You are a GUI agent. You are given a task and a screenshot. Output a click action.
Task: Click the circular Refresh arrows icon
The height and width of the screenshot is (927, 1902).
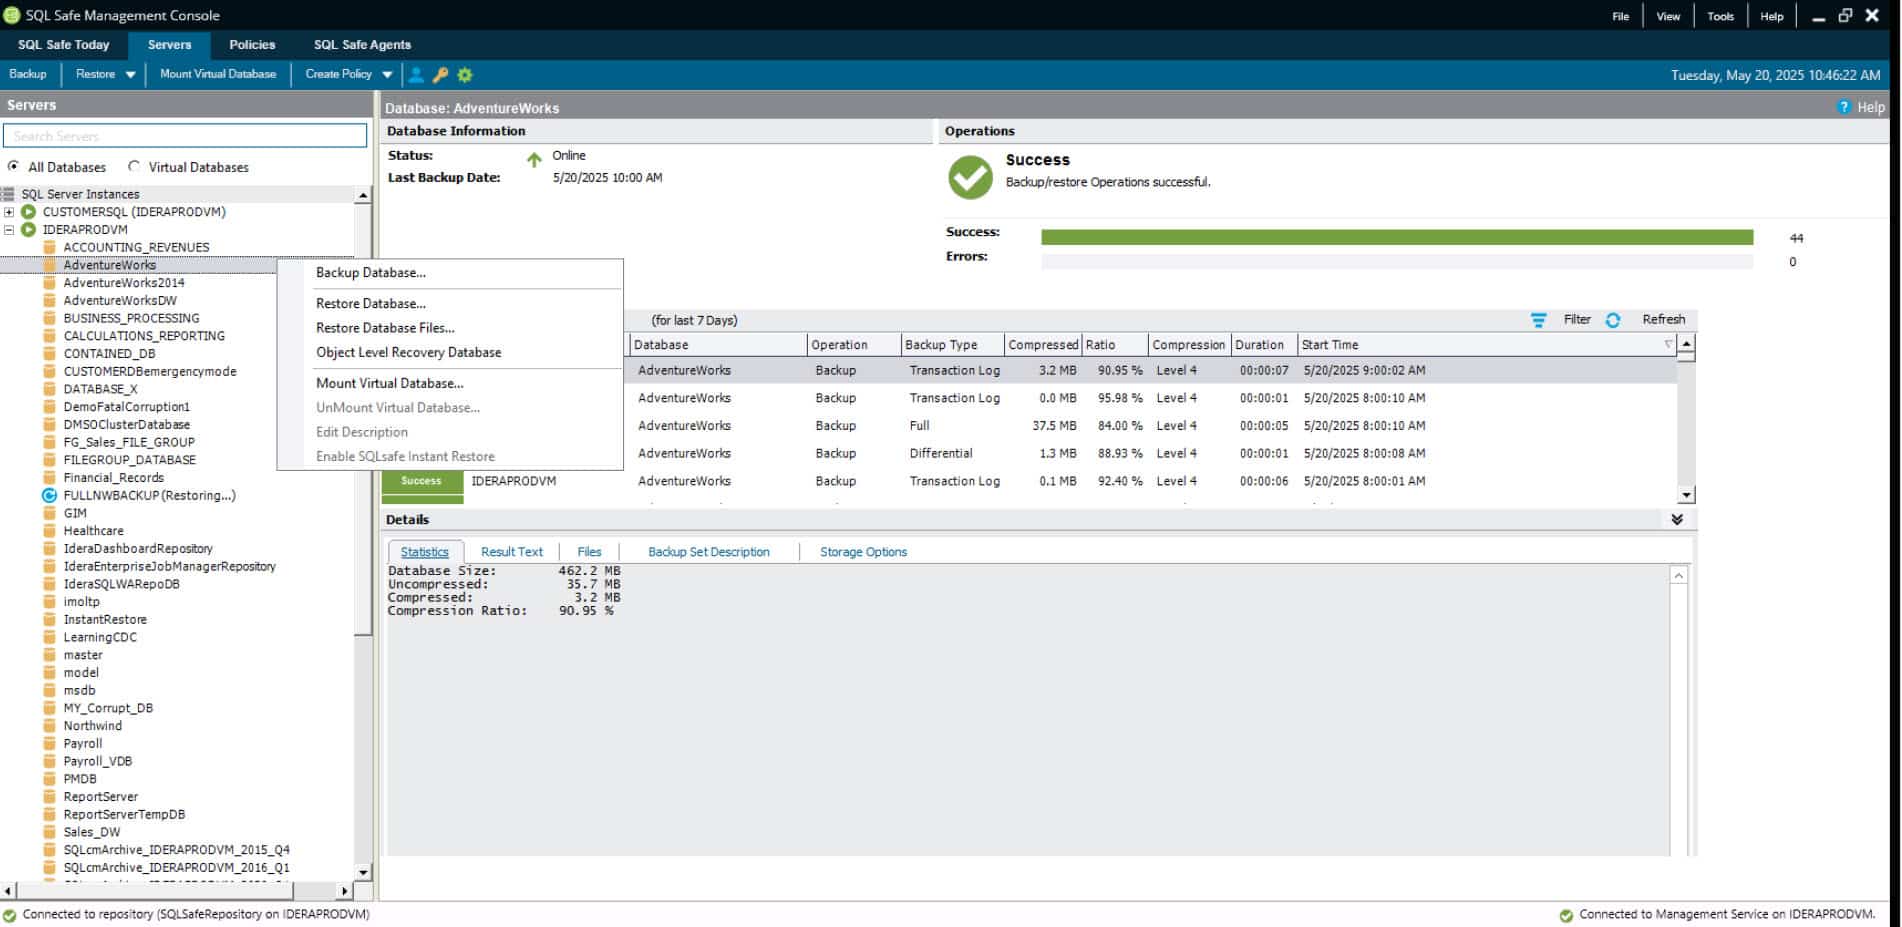[x=1613, y=320]
